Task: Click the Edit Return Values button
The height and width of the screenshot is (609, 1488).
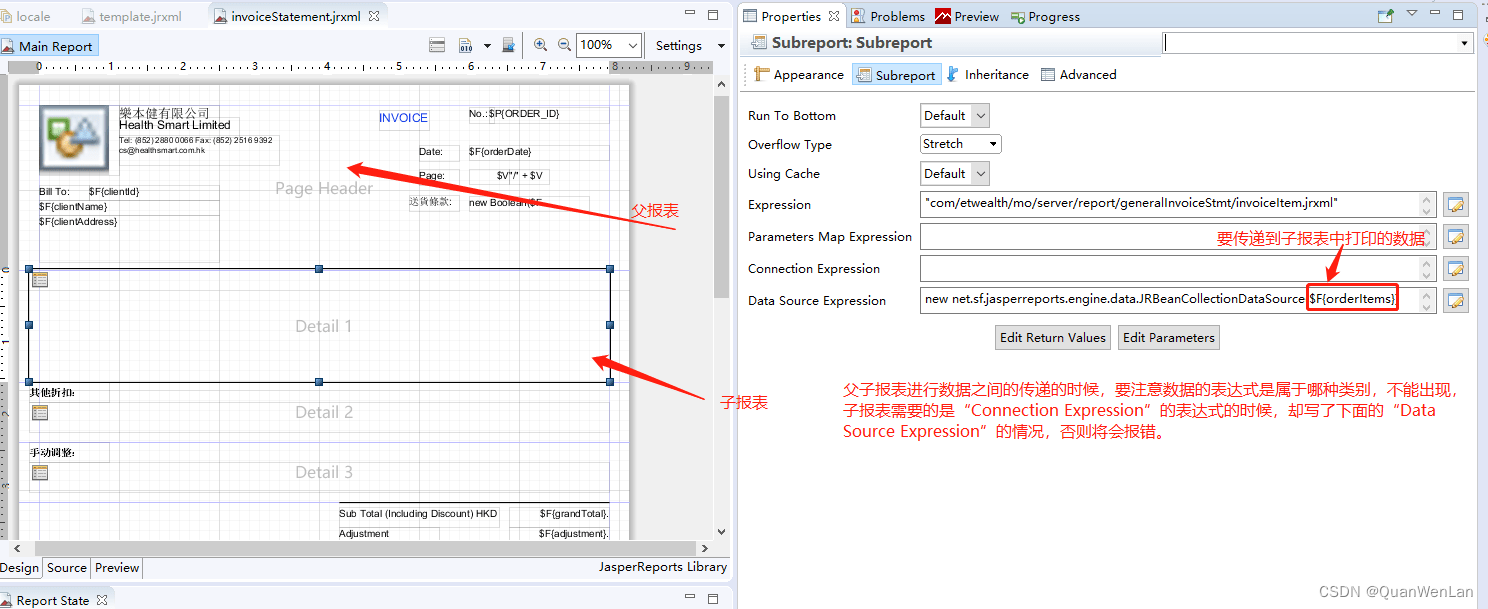Action: click(1052, 337)
